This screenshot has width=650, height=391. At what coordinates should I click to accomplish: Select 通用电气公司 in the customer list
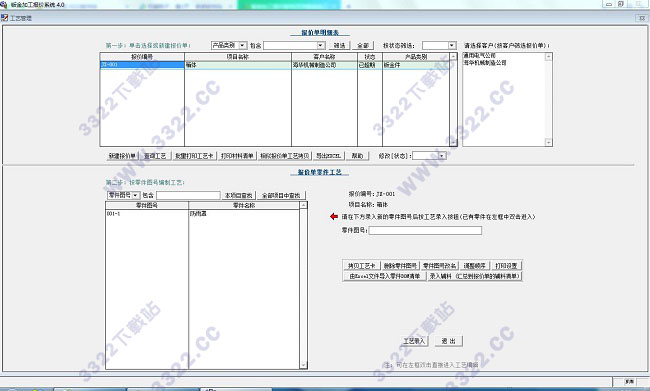click(479, 56)
